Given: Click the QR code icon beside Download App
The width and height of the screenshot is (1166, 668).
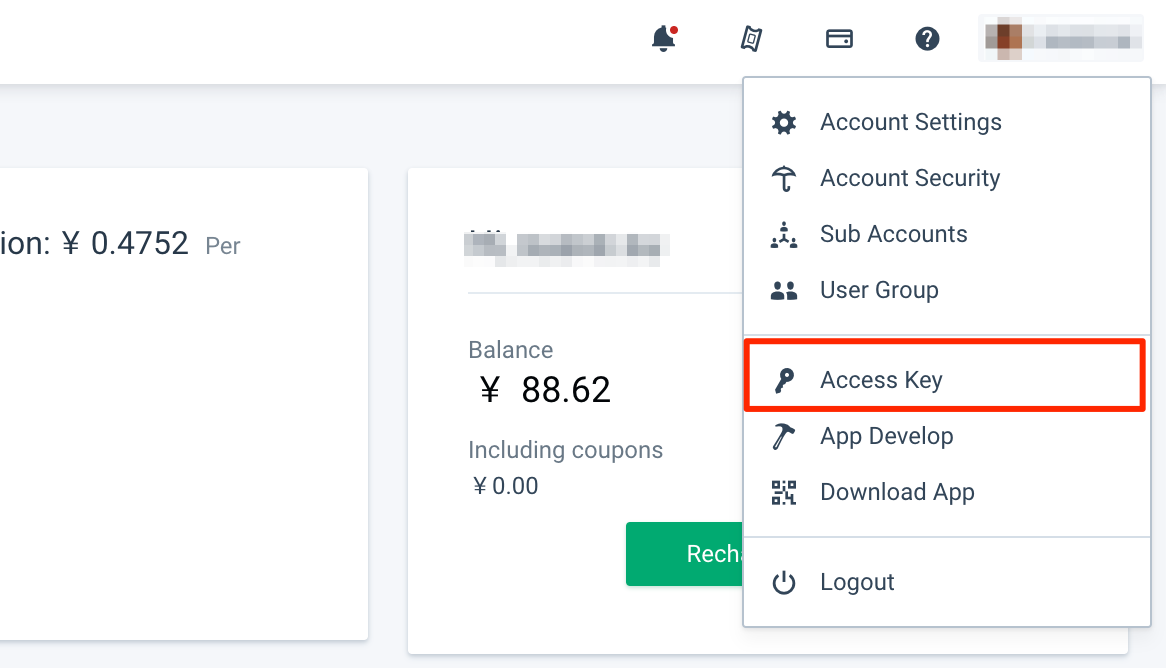Looking at the screenshot, I should (784, 491).
